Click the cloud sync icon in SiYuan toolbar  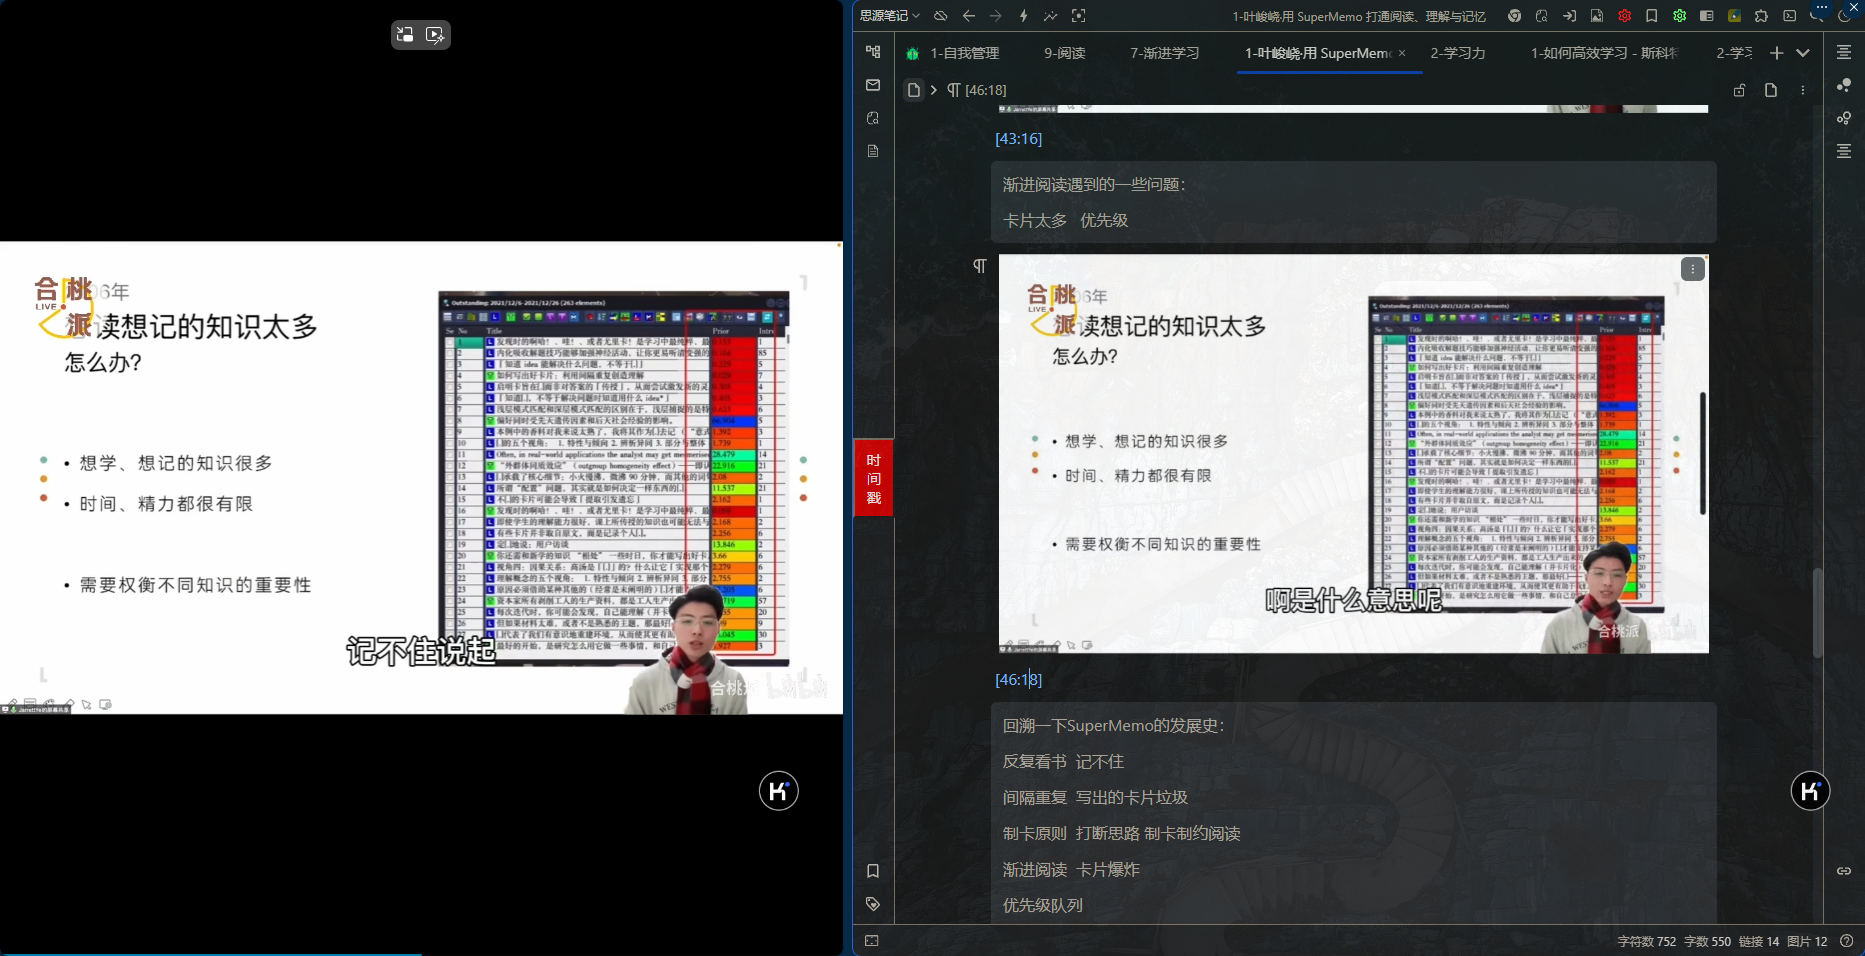(941, 16)
